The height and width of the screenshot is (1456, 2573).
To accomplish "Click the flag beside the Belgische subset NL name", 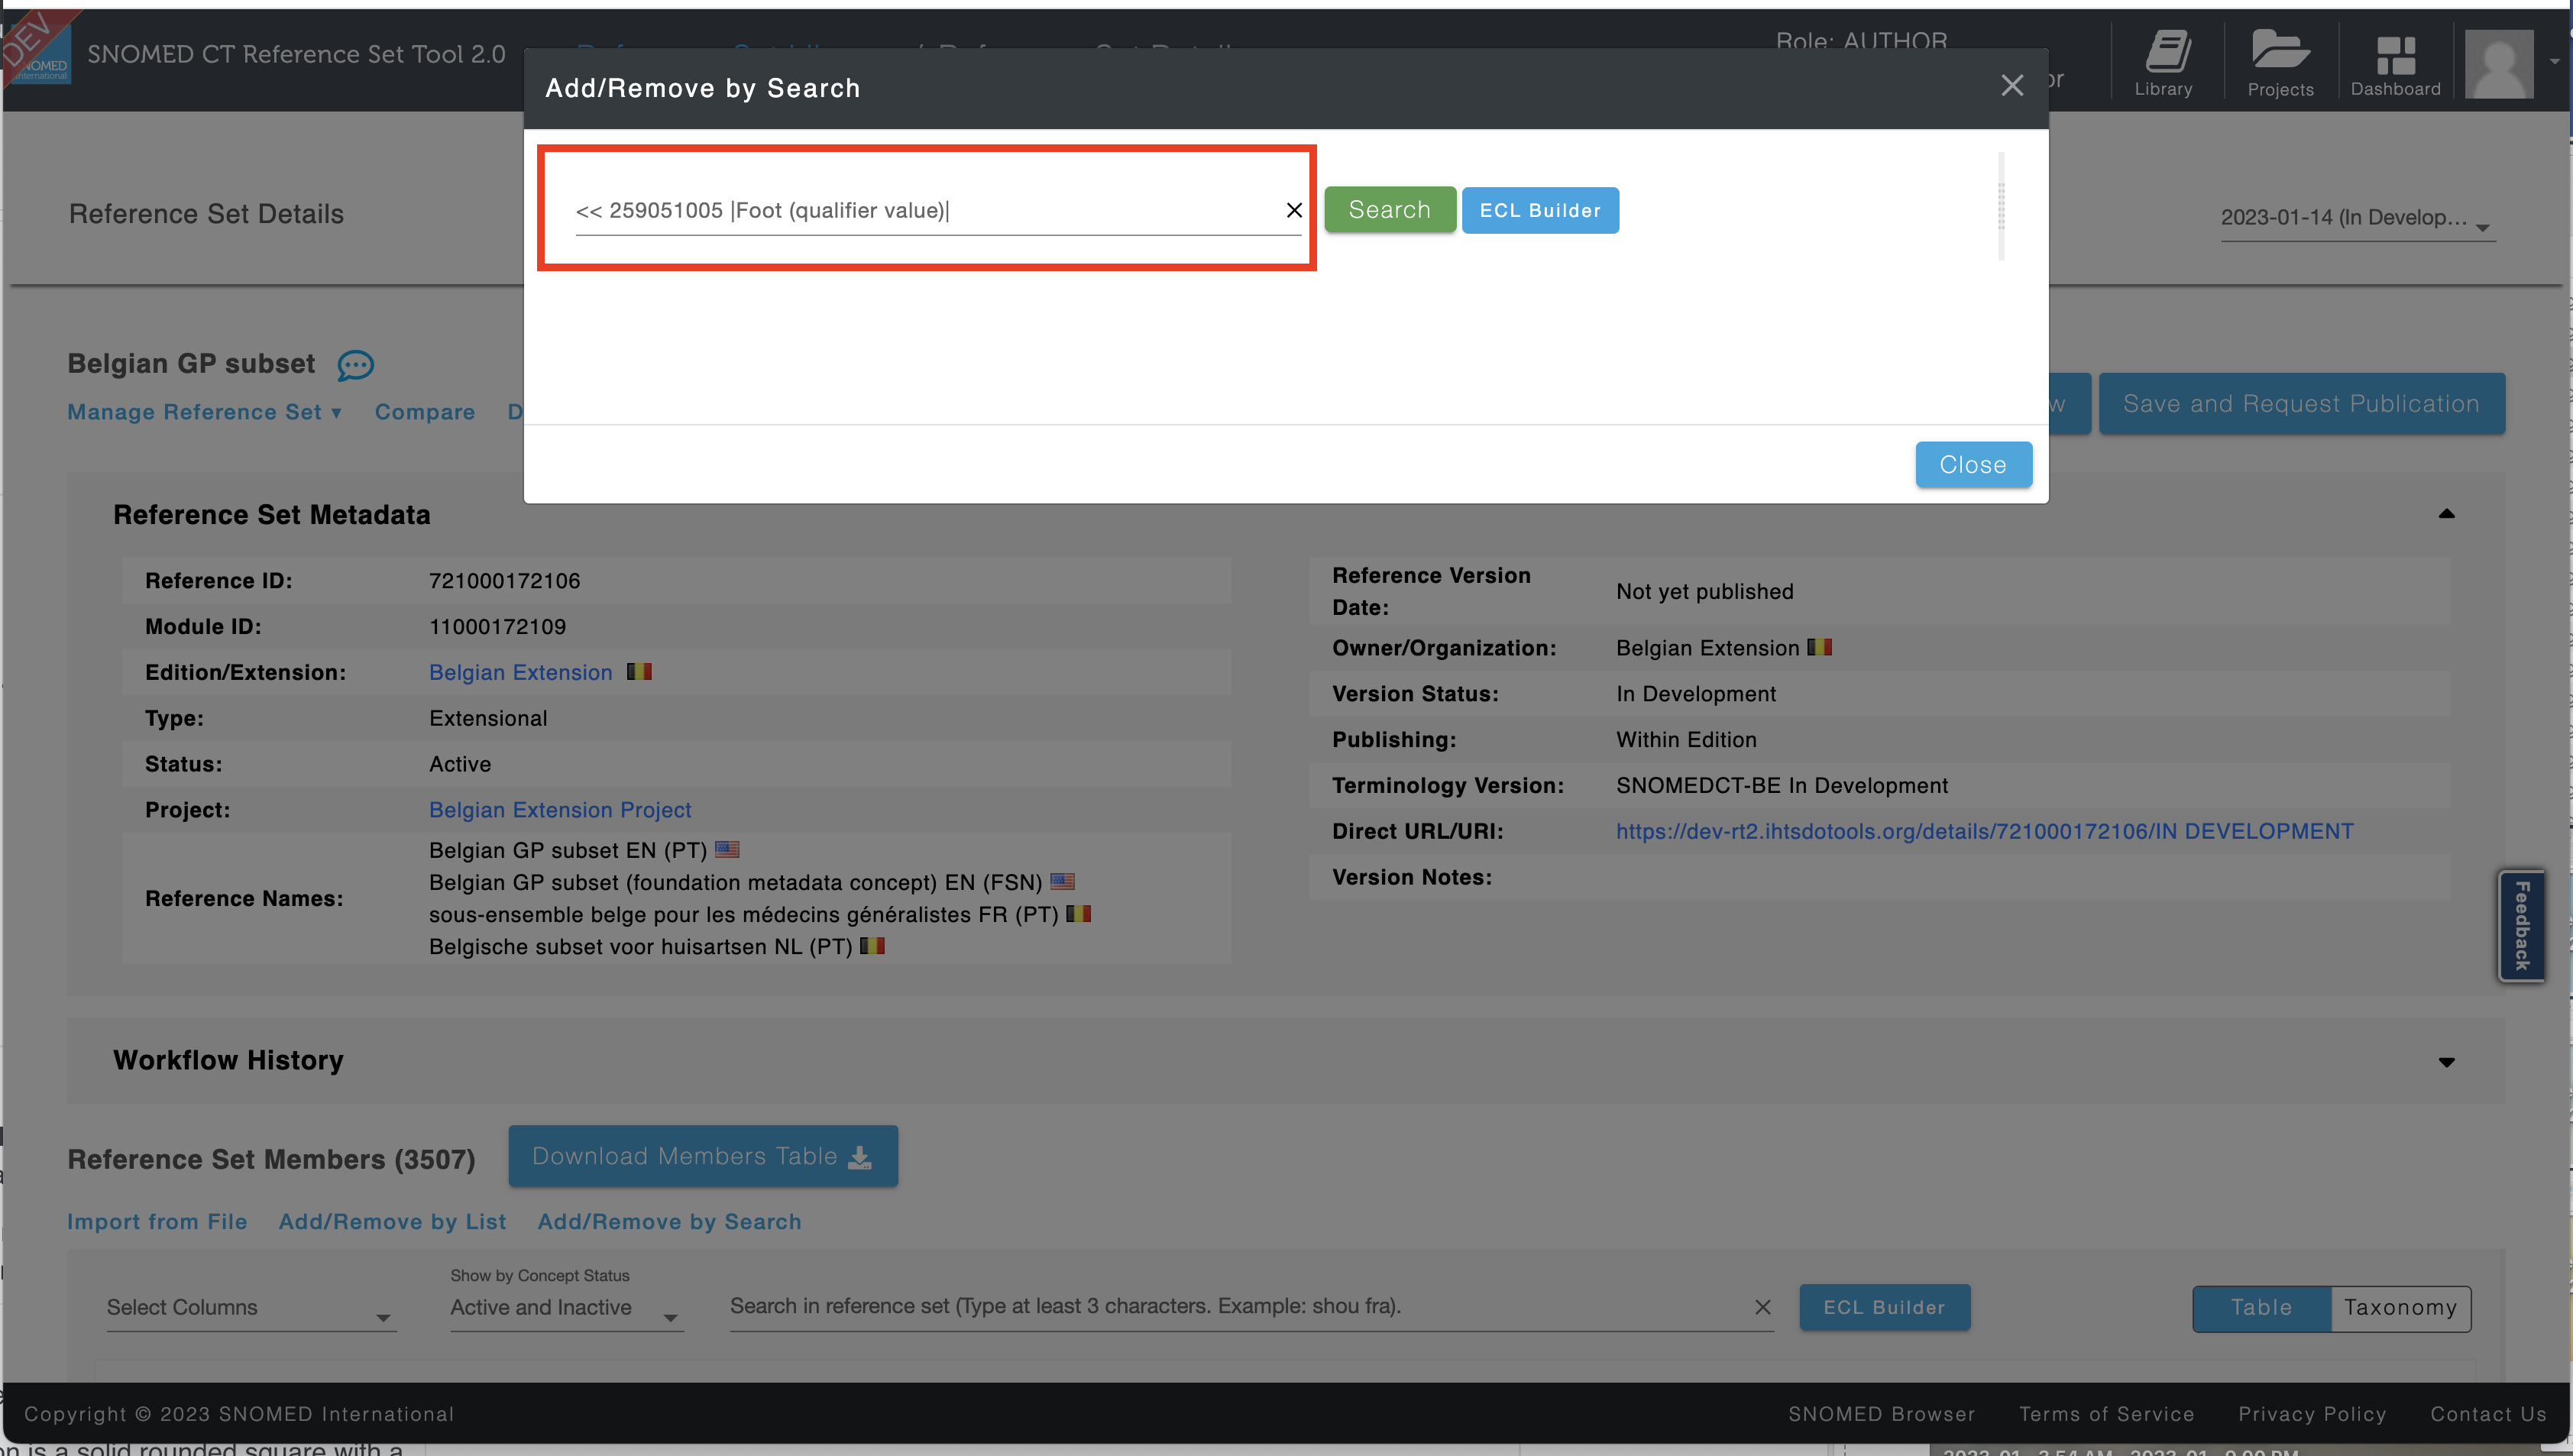I will point(872,945).
